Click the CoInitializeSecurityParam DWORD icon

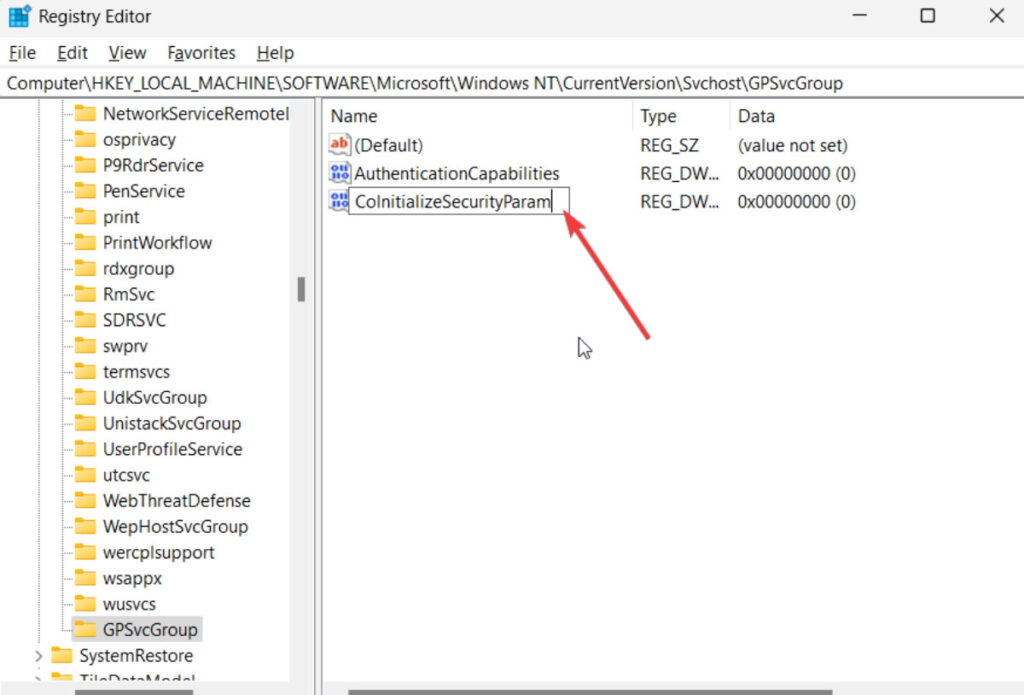340,201
